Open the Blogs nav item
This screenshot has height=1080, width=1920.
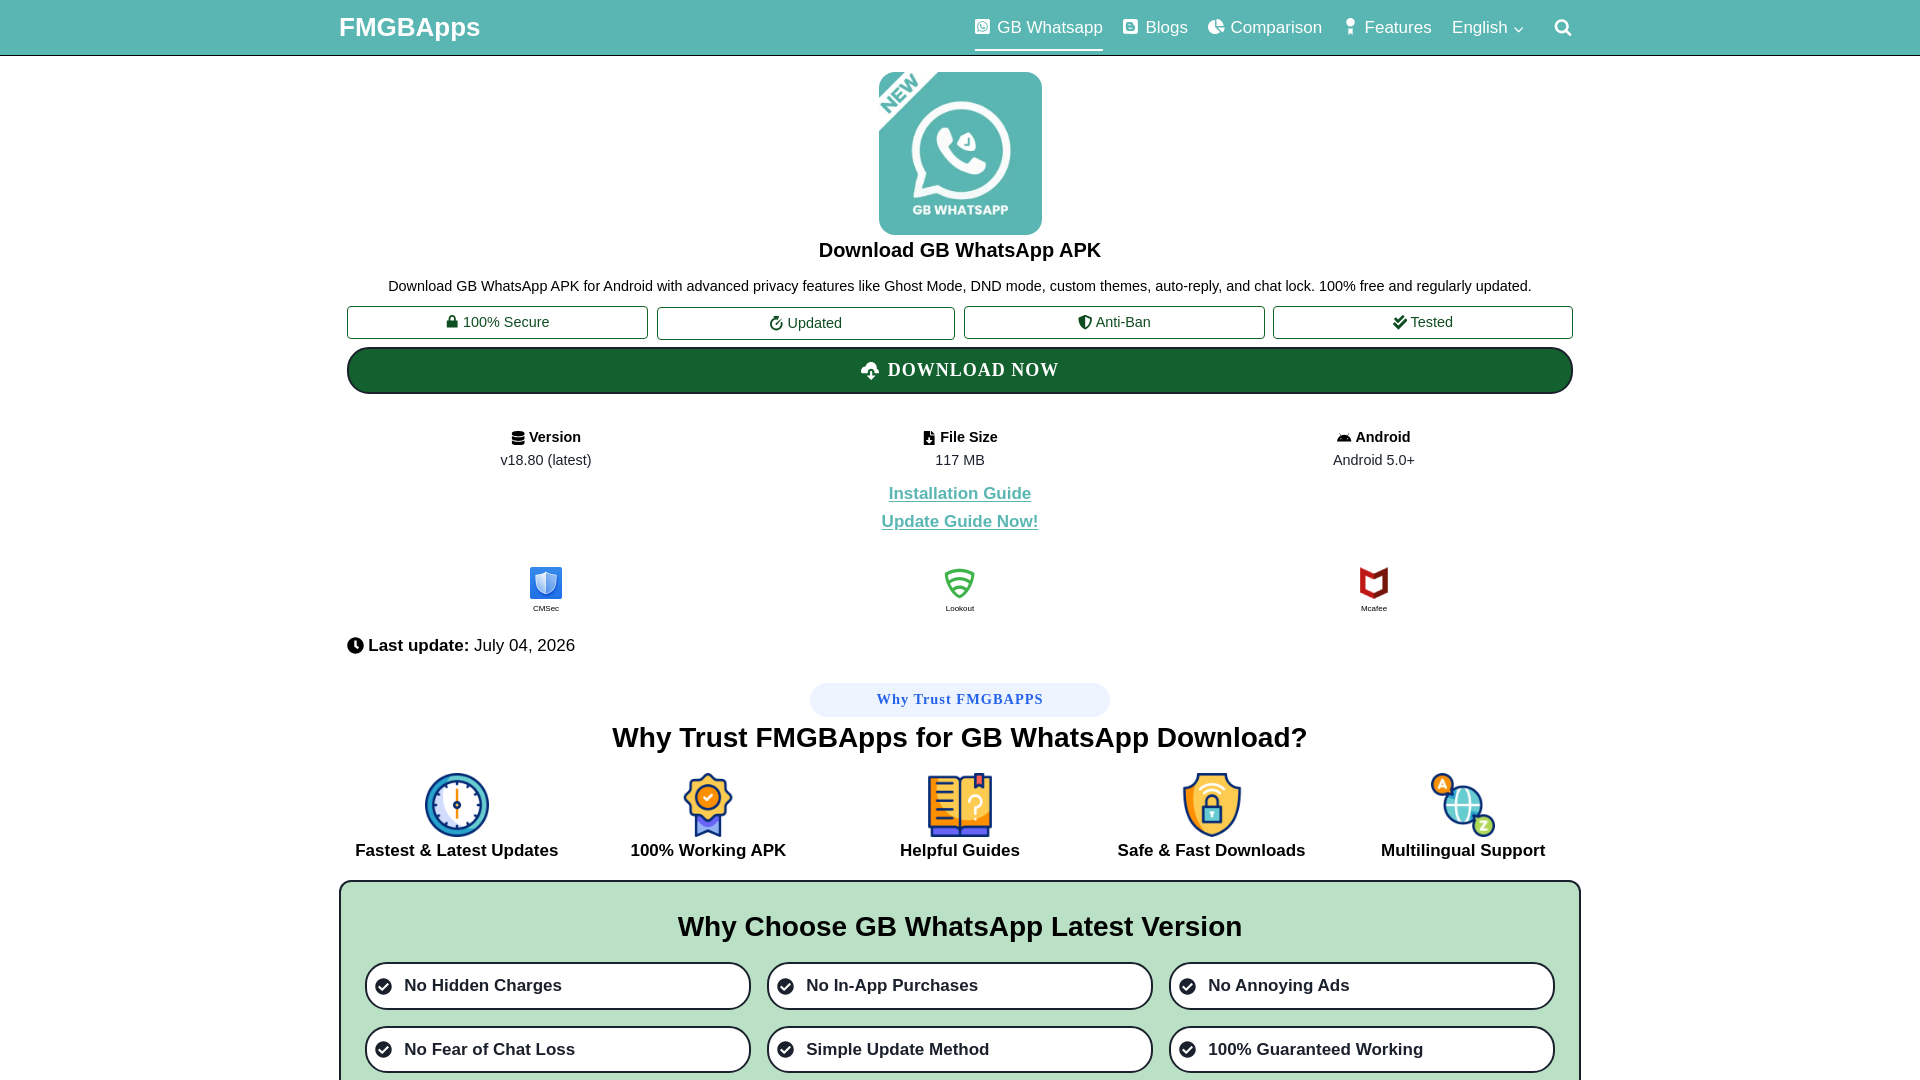click(1155, 28)
